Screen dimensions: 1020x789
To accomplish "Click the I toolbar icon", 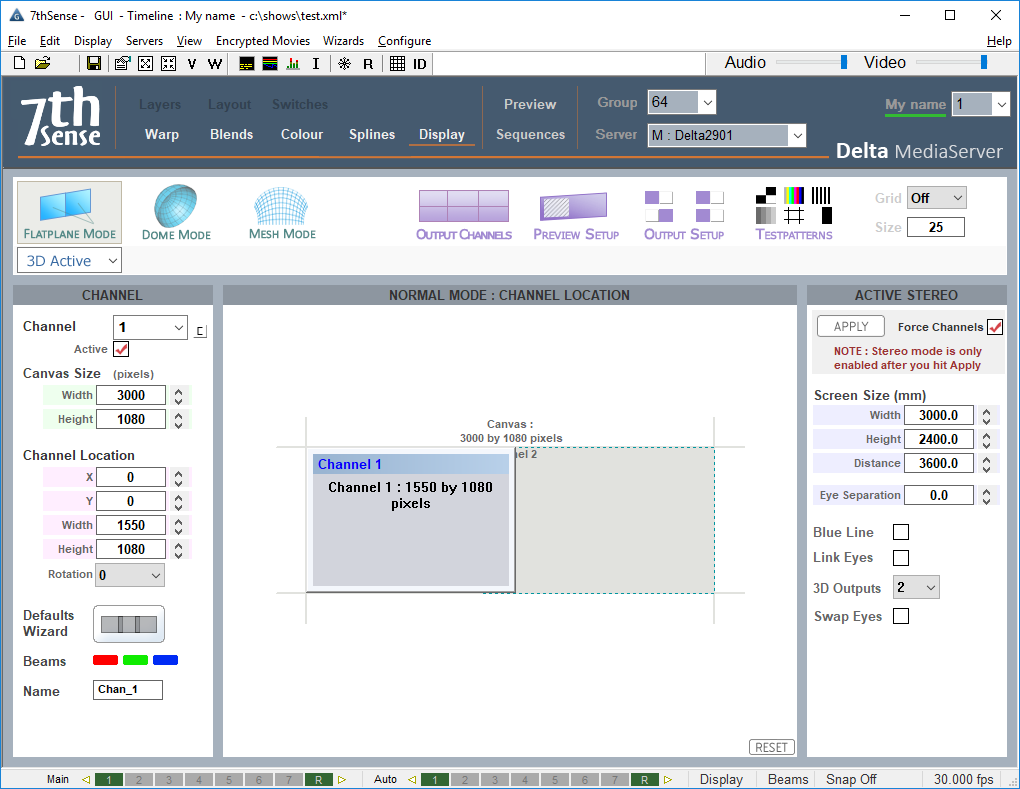I will (x=316, y=64).
